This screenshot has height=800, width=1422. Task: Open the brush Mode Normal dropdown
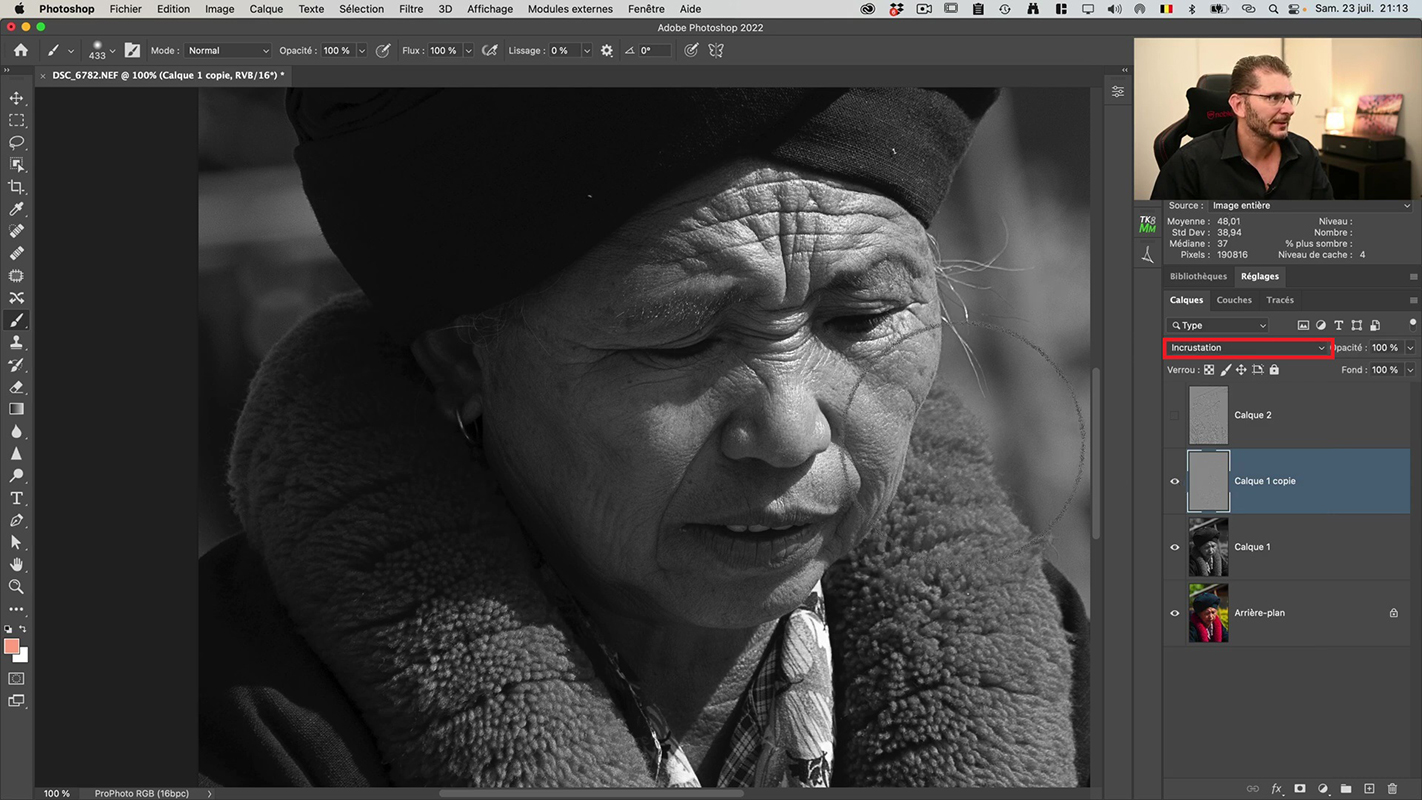click(x=228, y=51)
